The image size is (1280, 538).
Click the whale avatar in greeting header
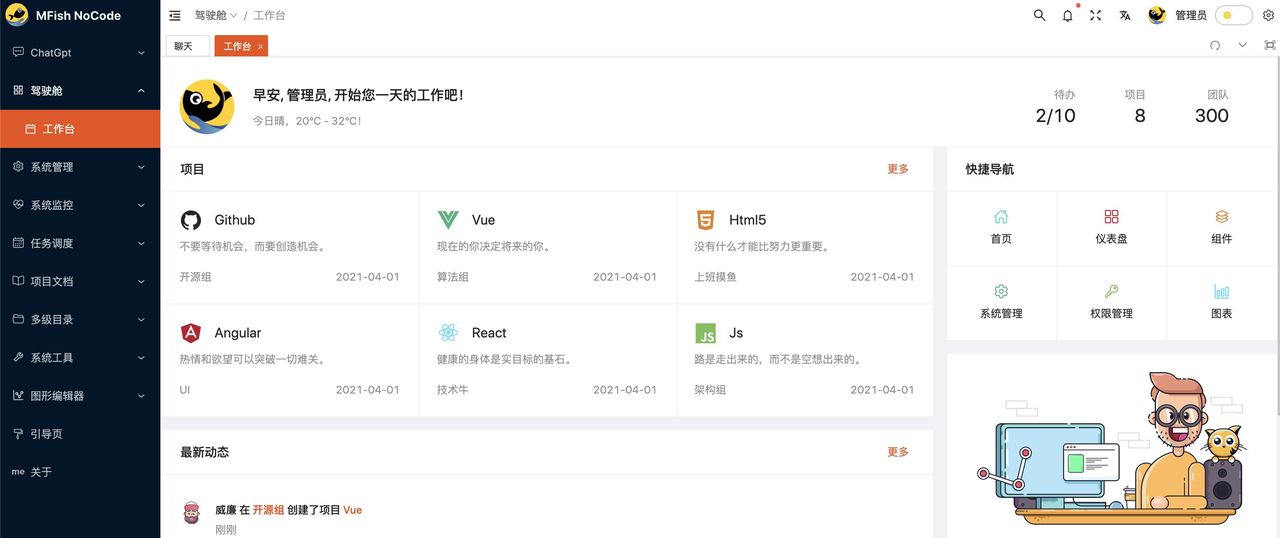pos(207,106)
